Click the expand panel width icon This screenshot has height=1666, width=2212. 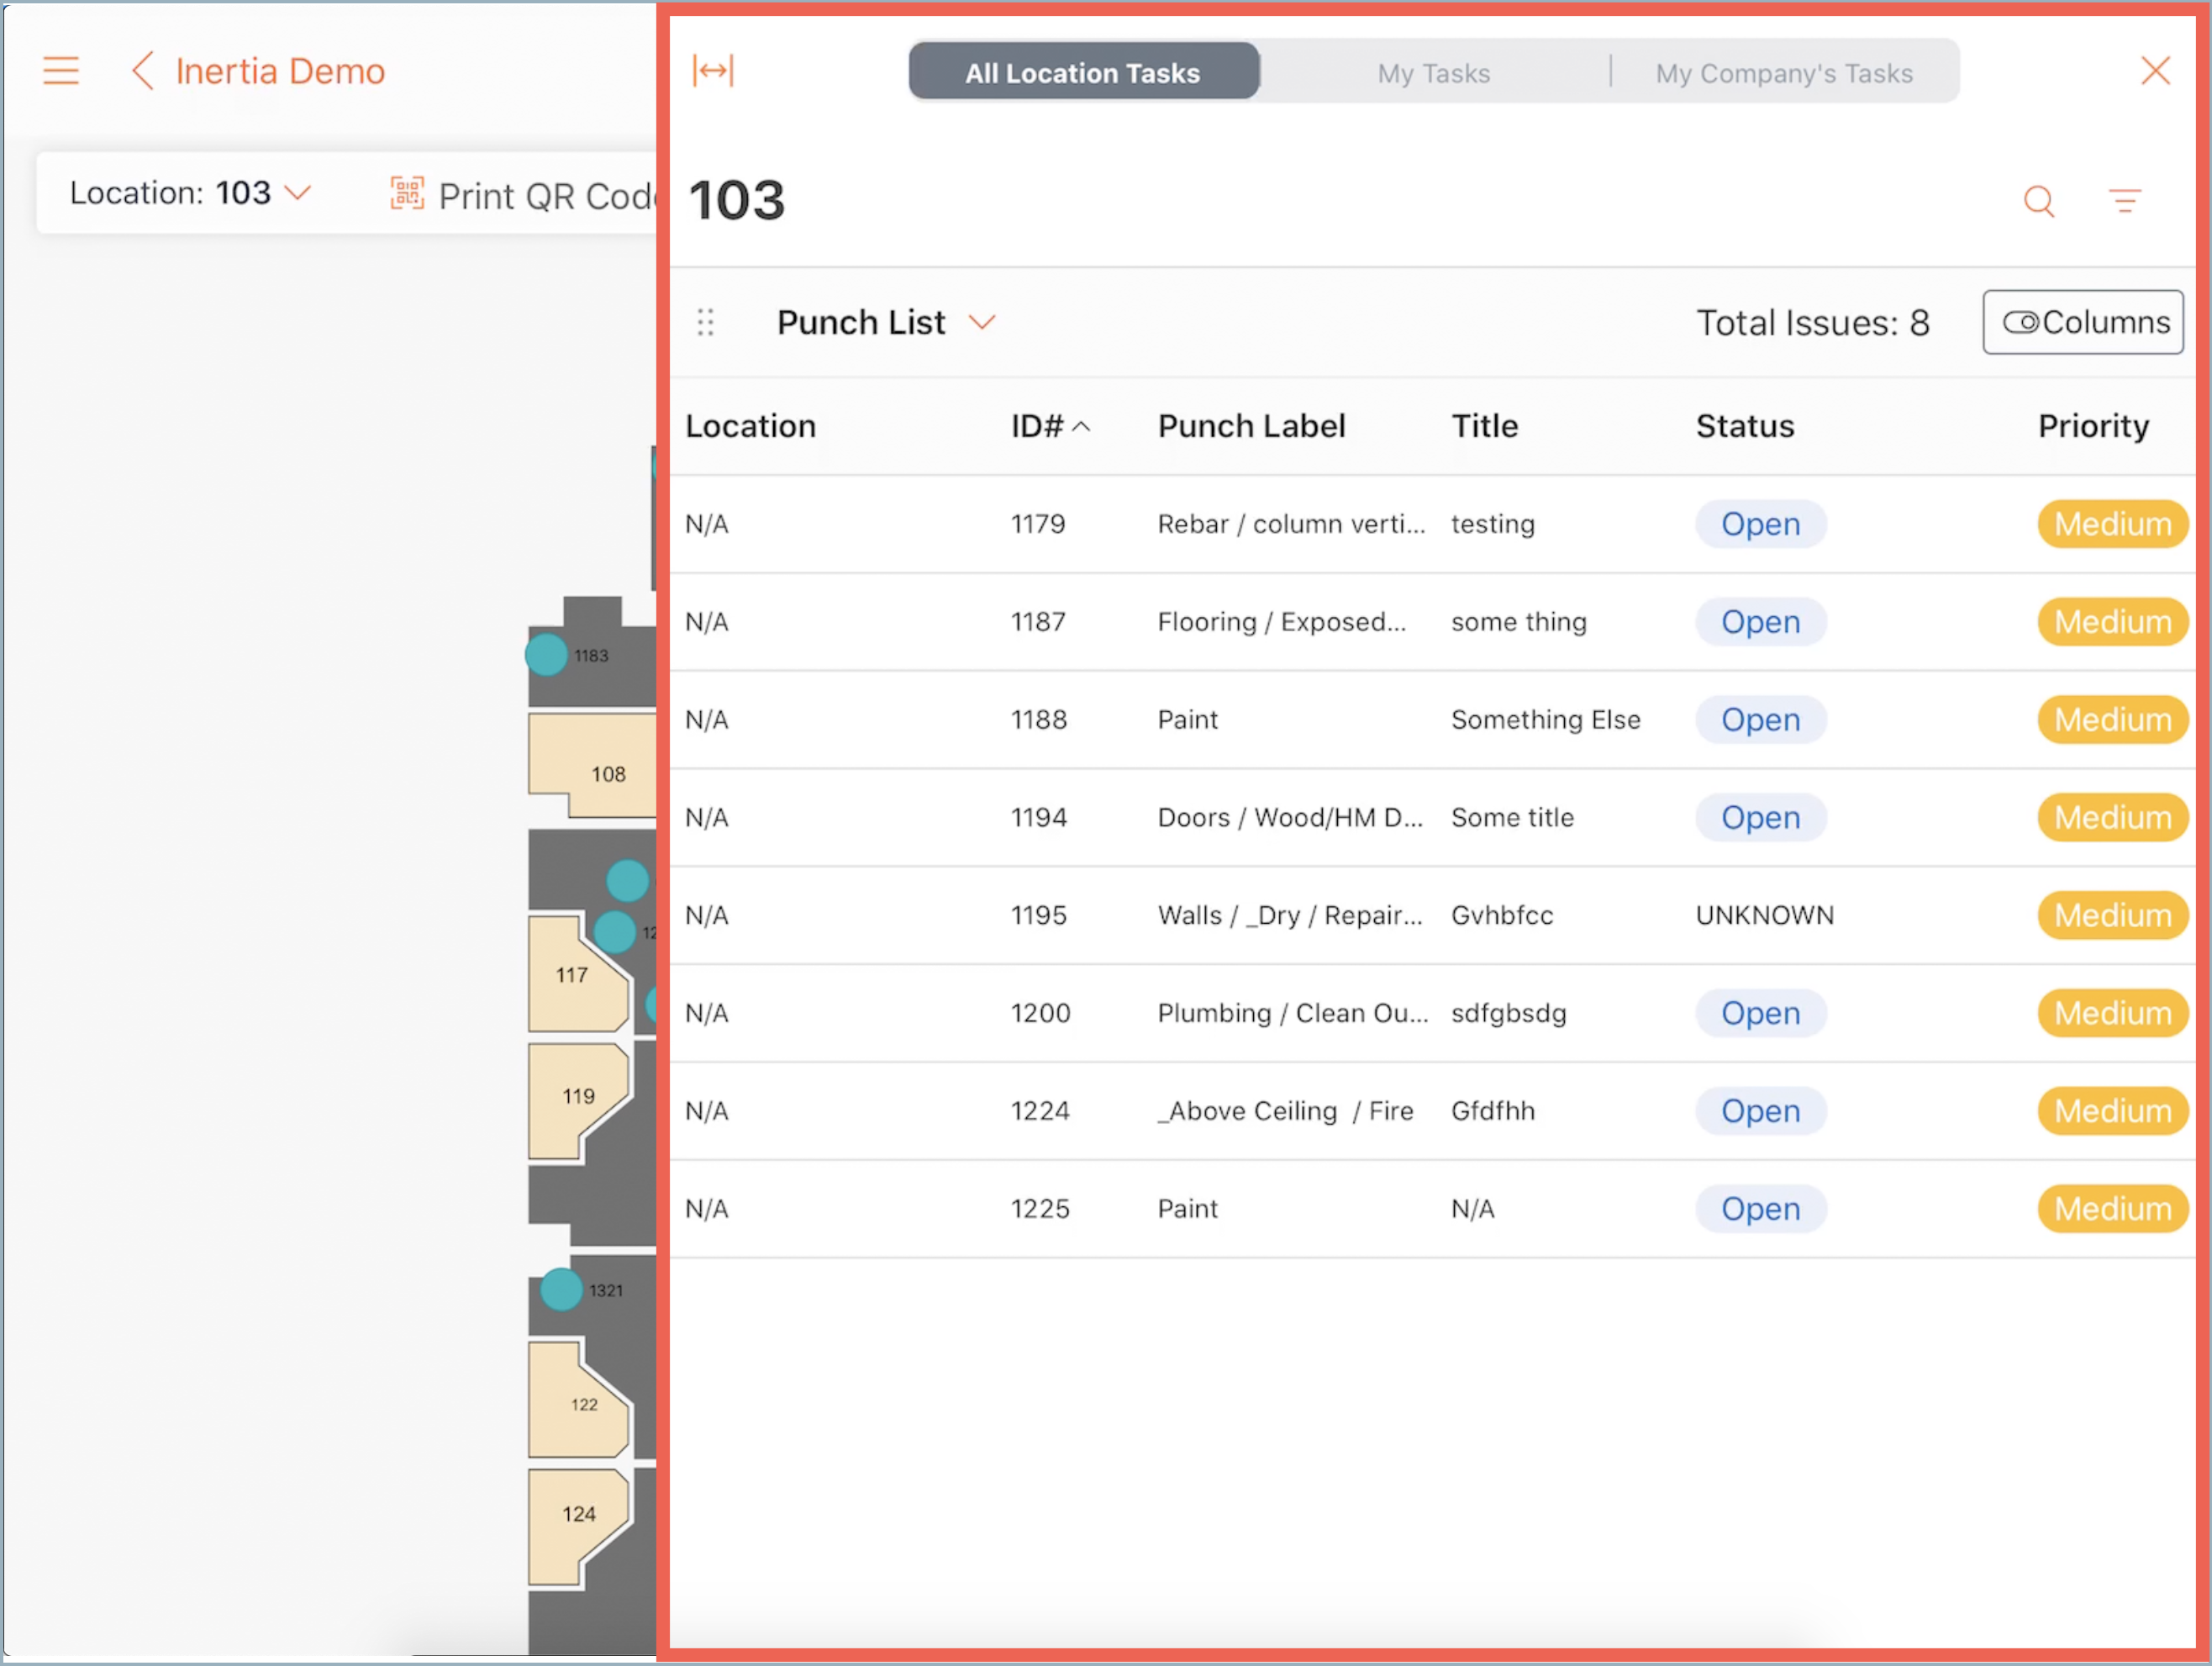(713, 71)
